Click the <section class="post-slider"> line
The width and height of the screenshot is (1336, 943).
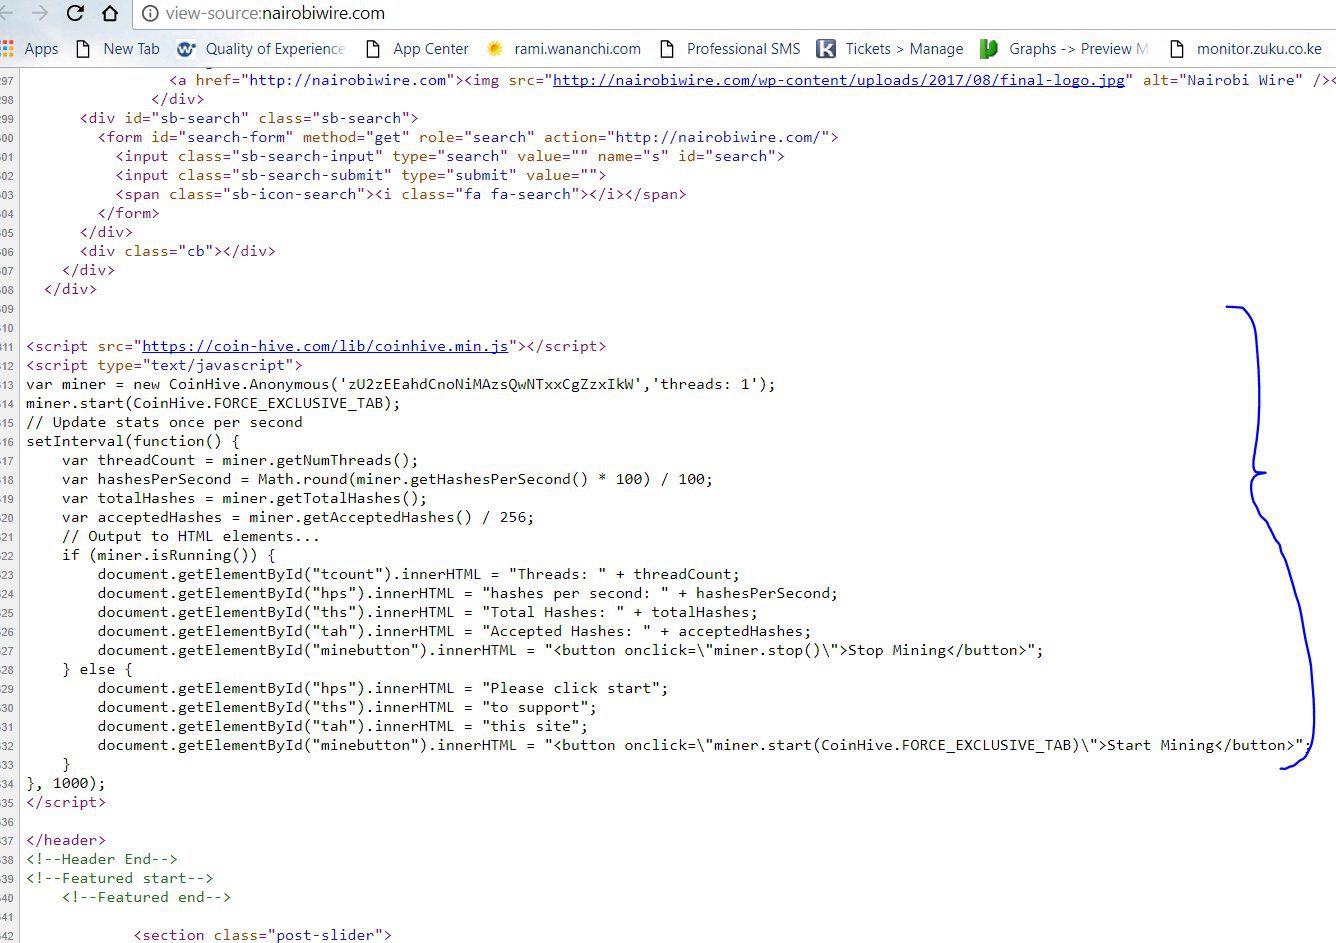[x=263, y=935]
